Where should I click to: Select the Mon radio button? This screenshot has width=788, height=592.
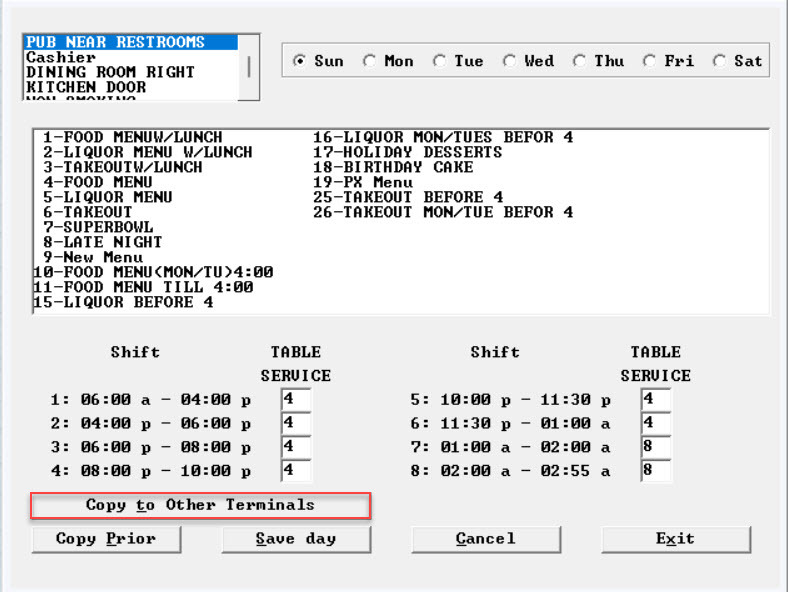pyautogui.click(x=370, y=61)
